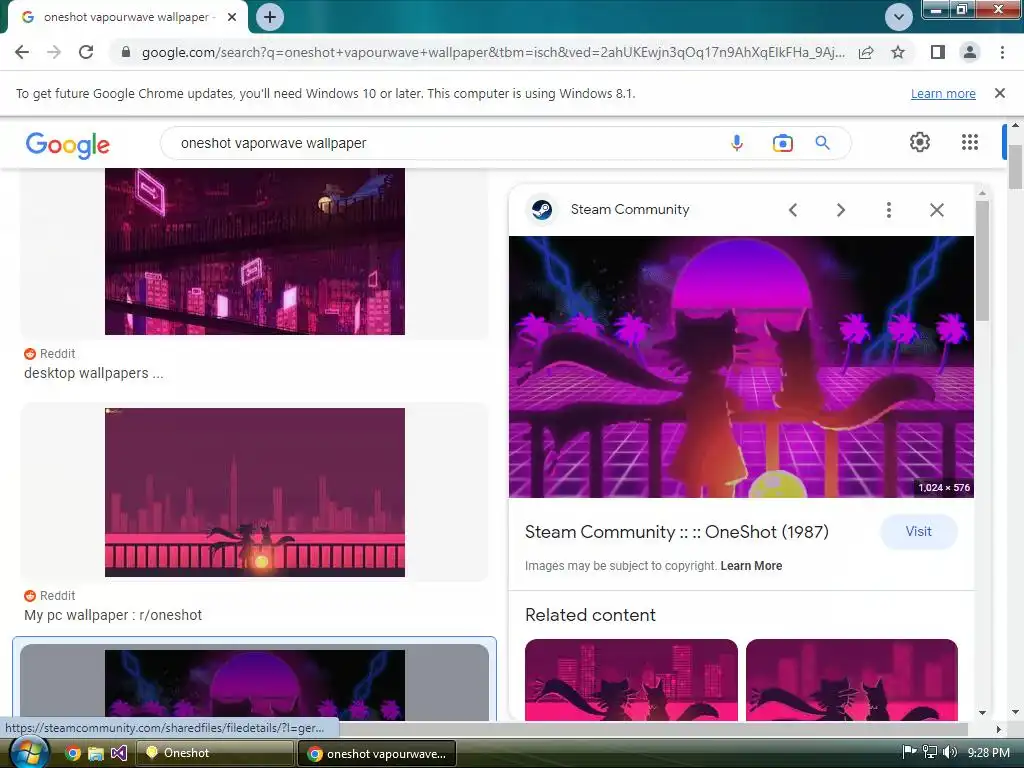Go back to the previous page
1024x768 pixels.
coord(22,52)
